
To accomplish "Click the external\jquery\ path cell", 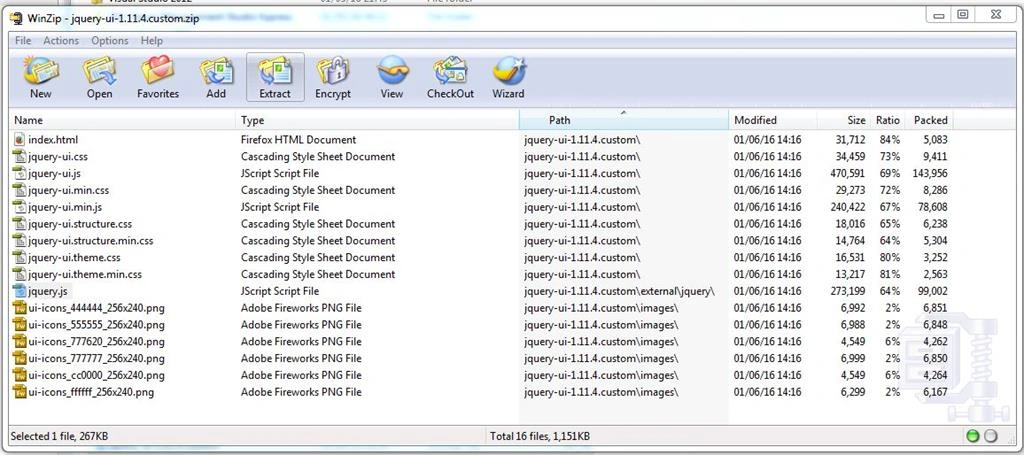I will click(x=619, y=291).
